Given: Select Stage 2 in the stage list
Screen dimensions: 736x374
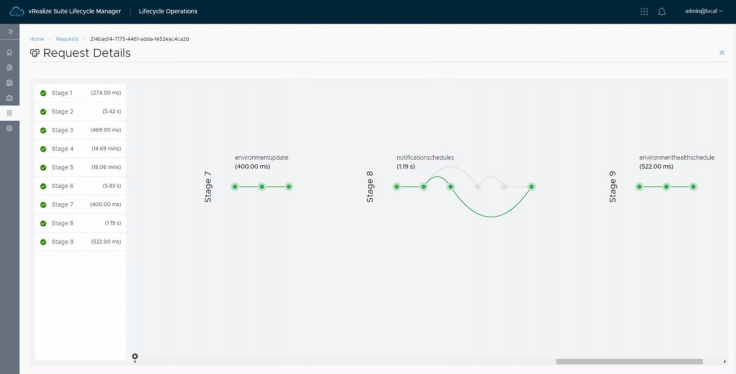Looking at the screenshot, I should click(80, 112).
